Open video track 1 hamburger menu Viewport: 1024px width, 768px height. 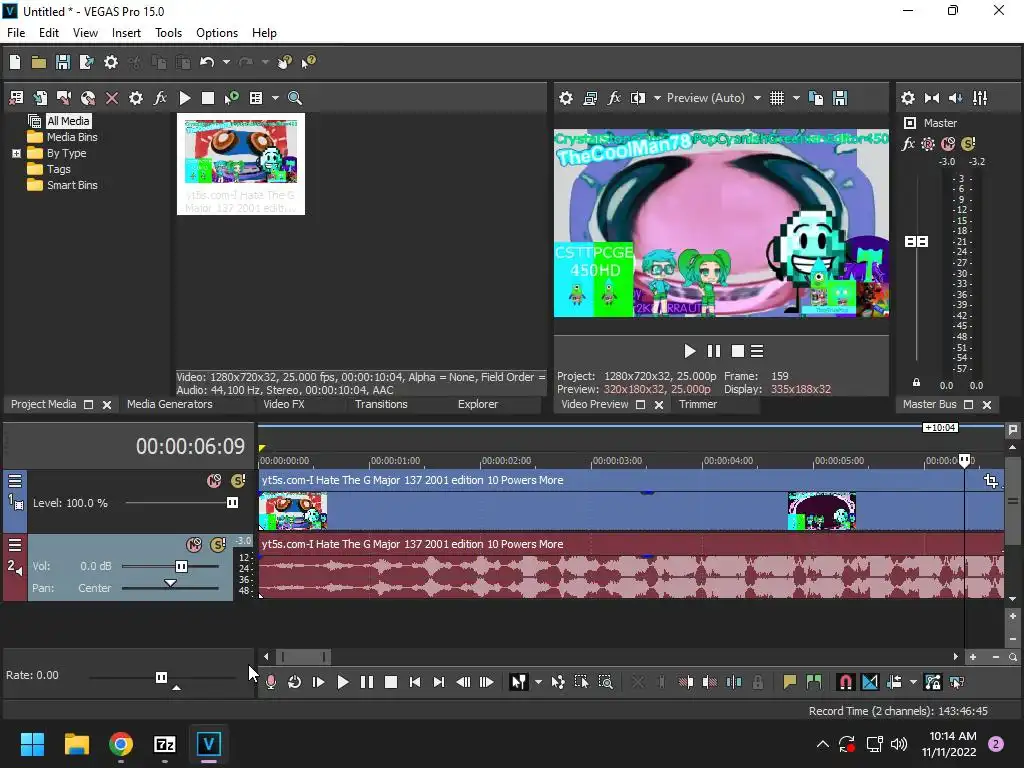pos(15,481)
